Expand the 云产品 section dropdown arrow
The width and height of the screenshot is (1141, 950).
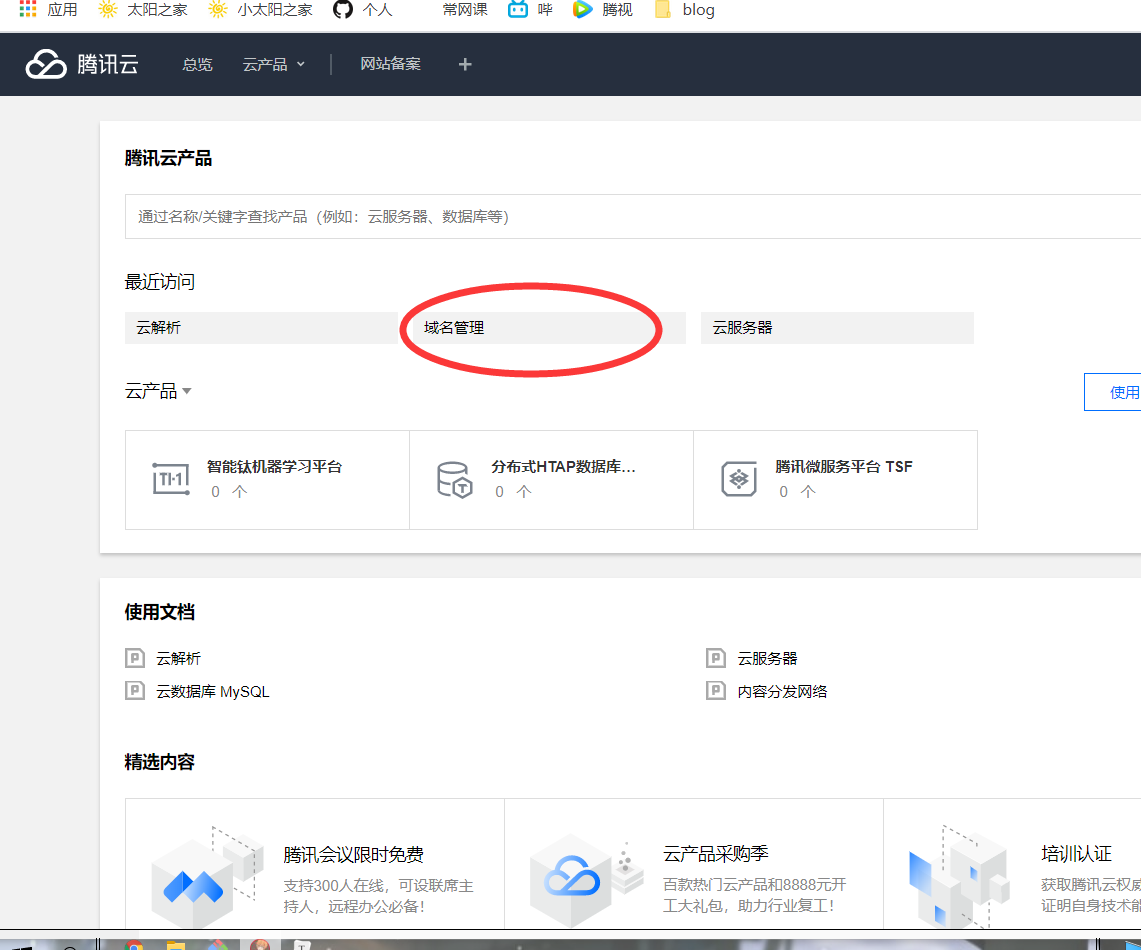[x=187, y=391]
